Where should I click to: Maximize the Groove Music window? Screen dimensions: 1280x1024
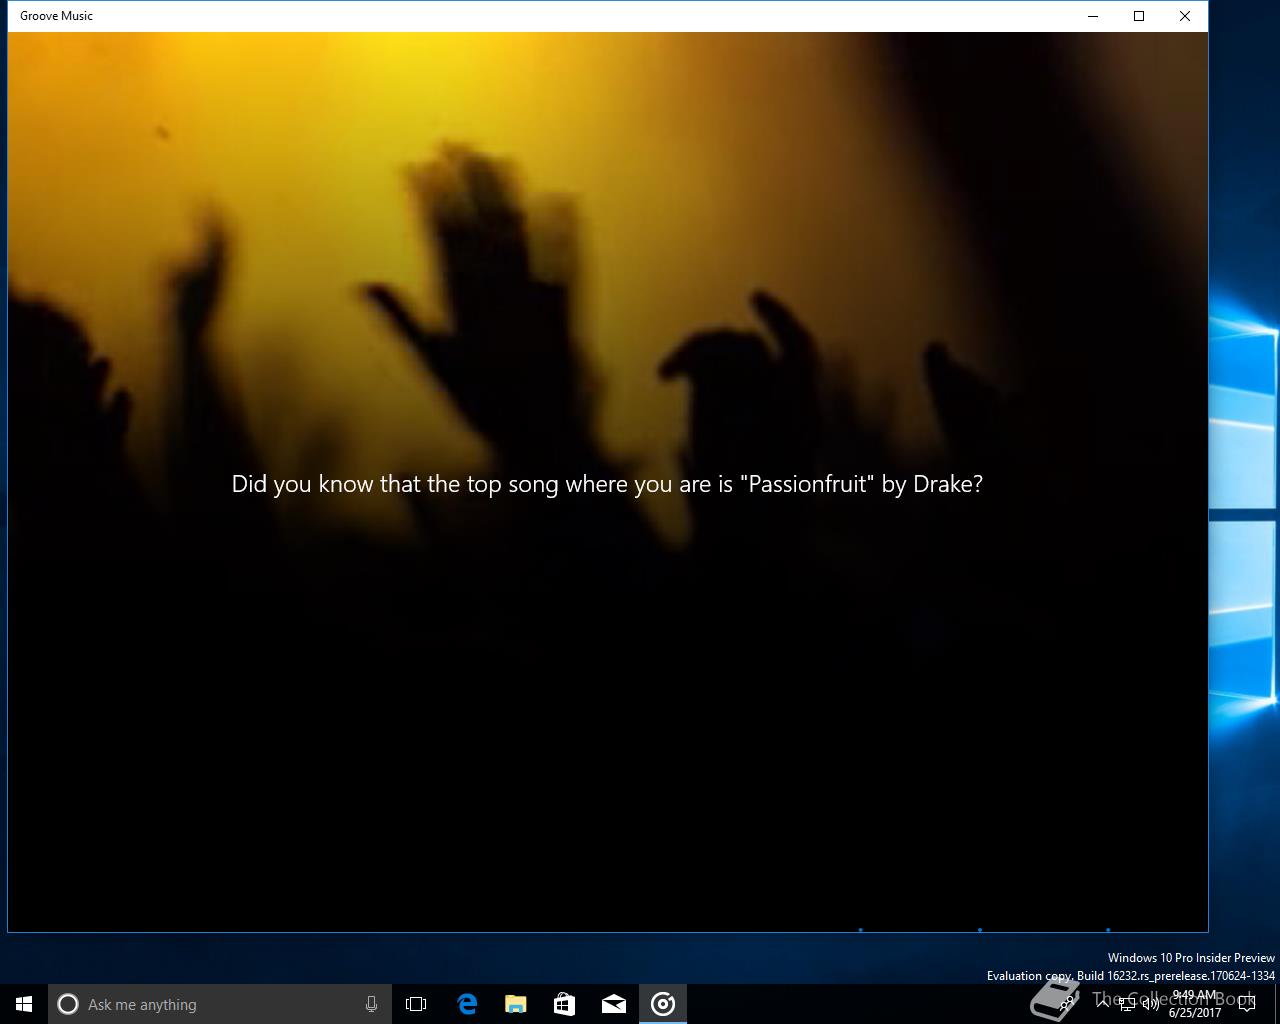coord(1139,16)
